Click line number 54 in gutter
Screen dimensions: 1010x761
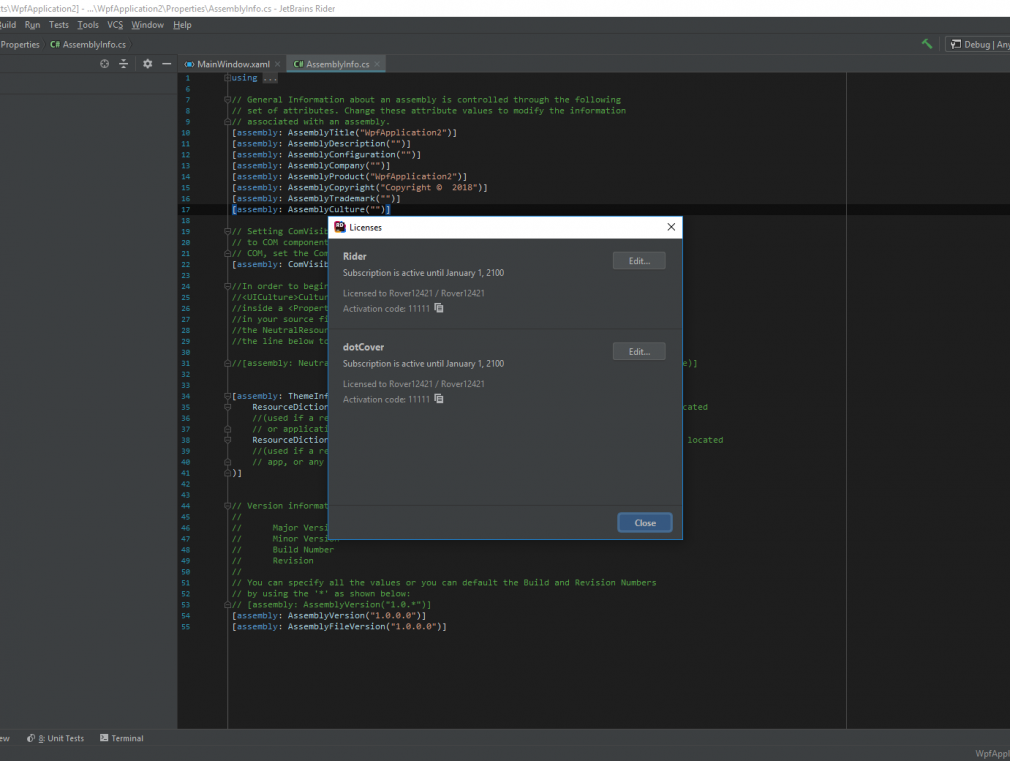tap(186, 615)
